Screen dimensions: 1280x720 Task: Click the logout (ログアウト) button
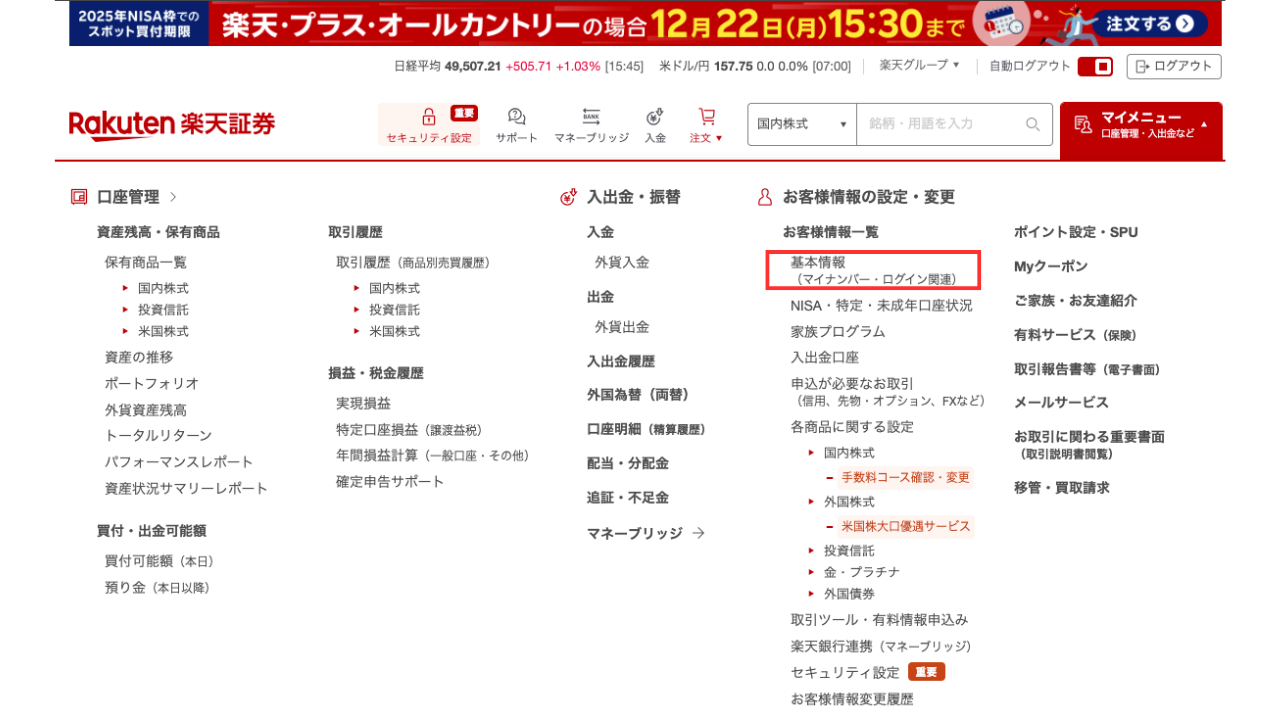pyautogui.click(x=1173, y=67)
